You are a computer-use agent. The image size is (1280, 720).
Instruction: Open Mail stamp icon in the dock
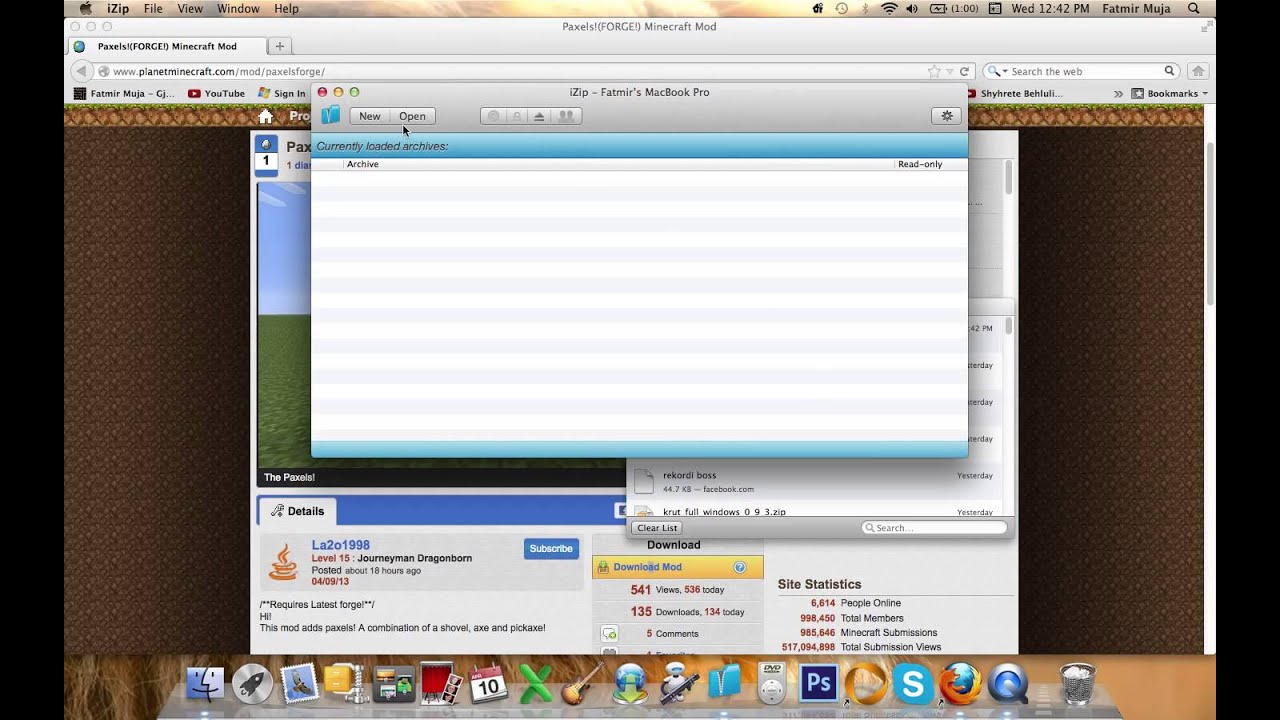(x=300, y=683)
